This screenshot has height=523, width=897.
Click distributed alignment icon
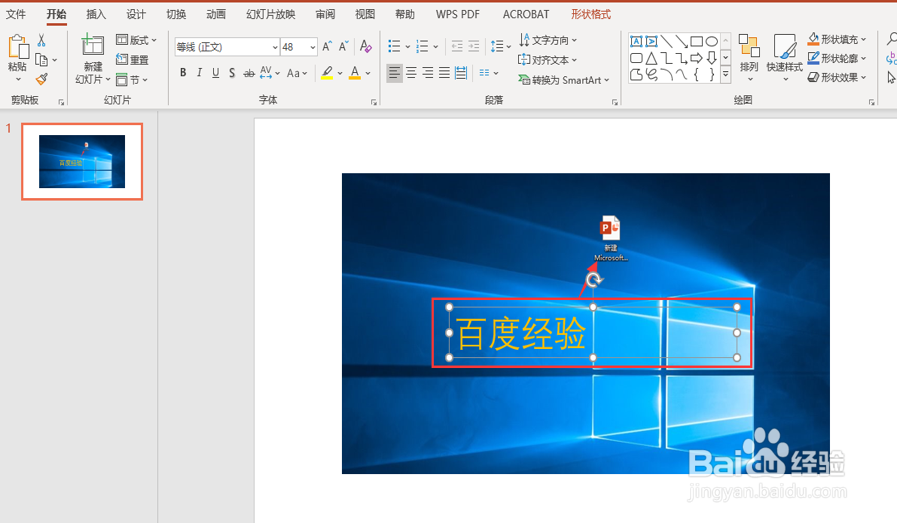tap(461, 73)
